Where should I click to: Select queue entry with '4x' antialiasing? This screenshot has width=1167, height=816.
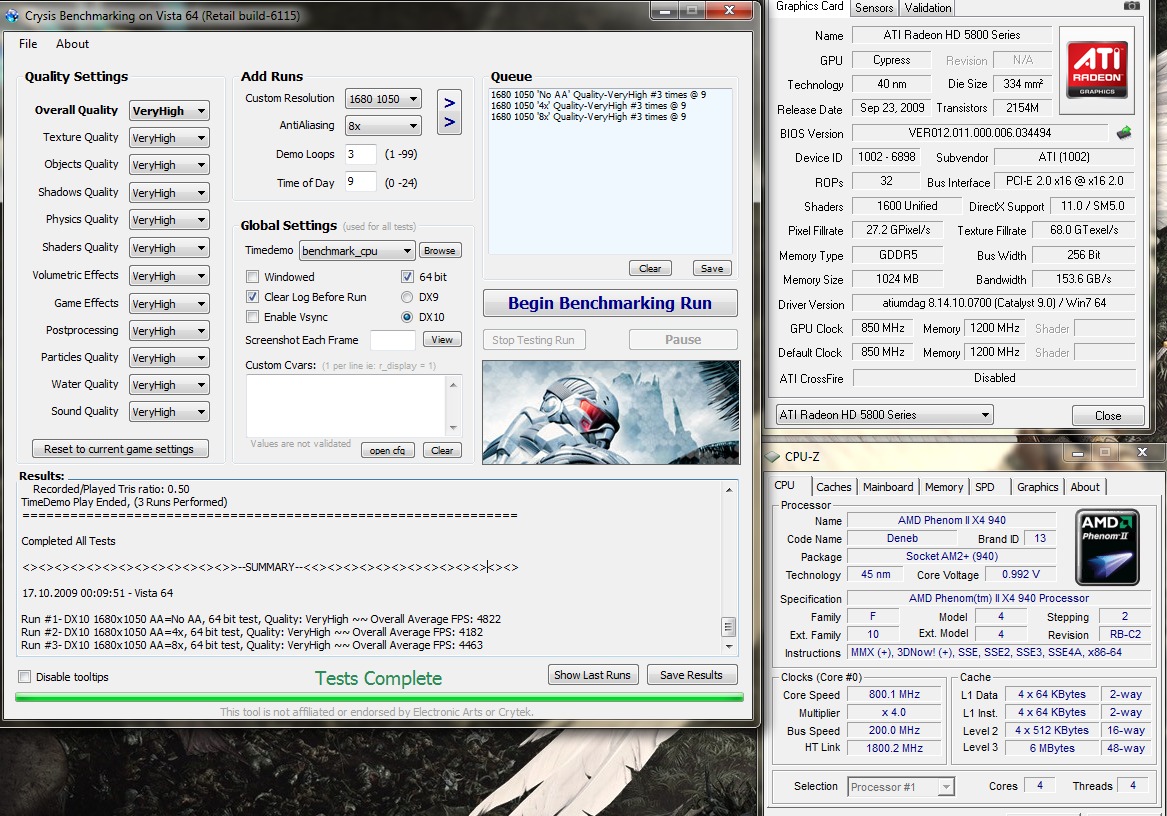tap(588, 106)
